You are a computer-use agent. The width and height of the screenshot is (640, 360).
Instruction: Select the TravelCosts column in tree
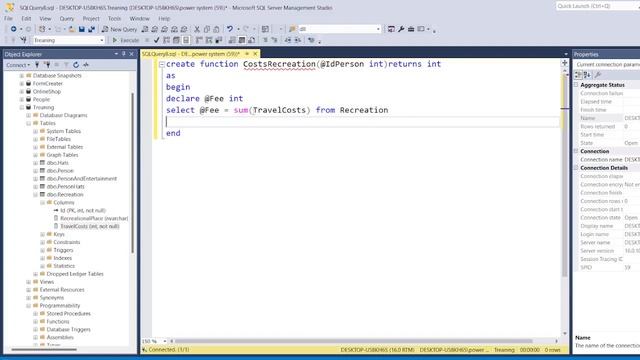[x=89, y=227]
